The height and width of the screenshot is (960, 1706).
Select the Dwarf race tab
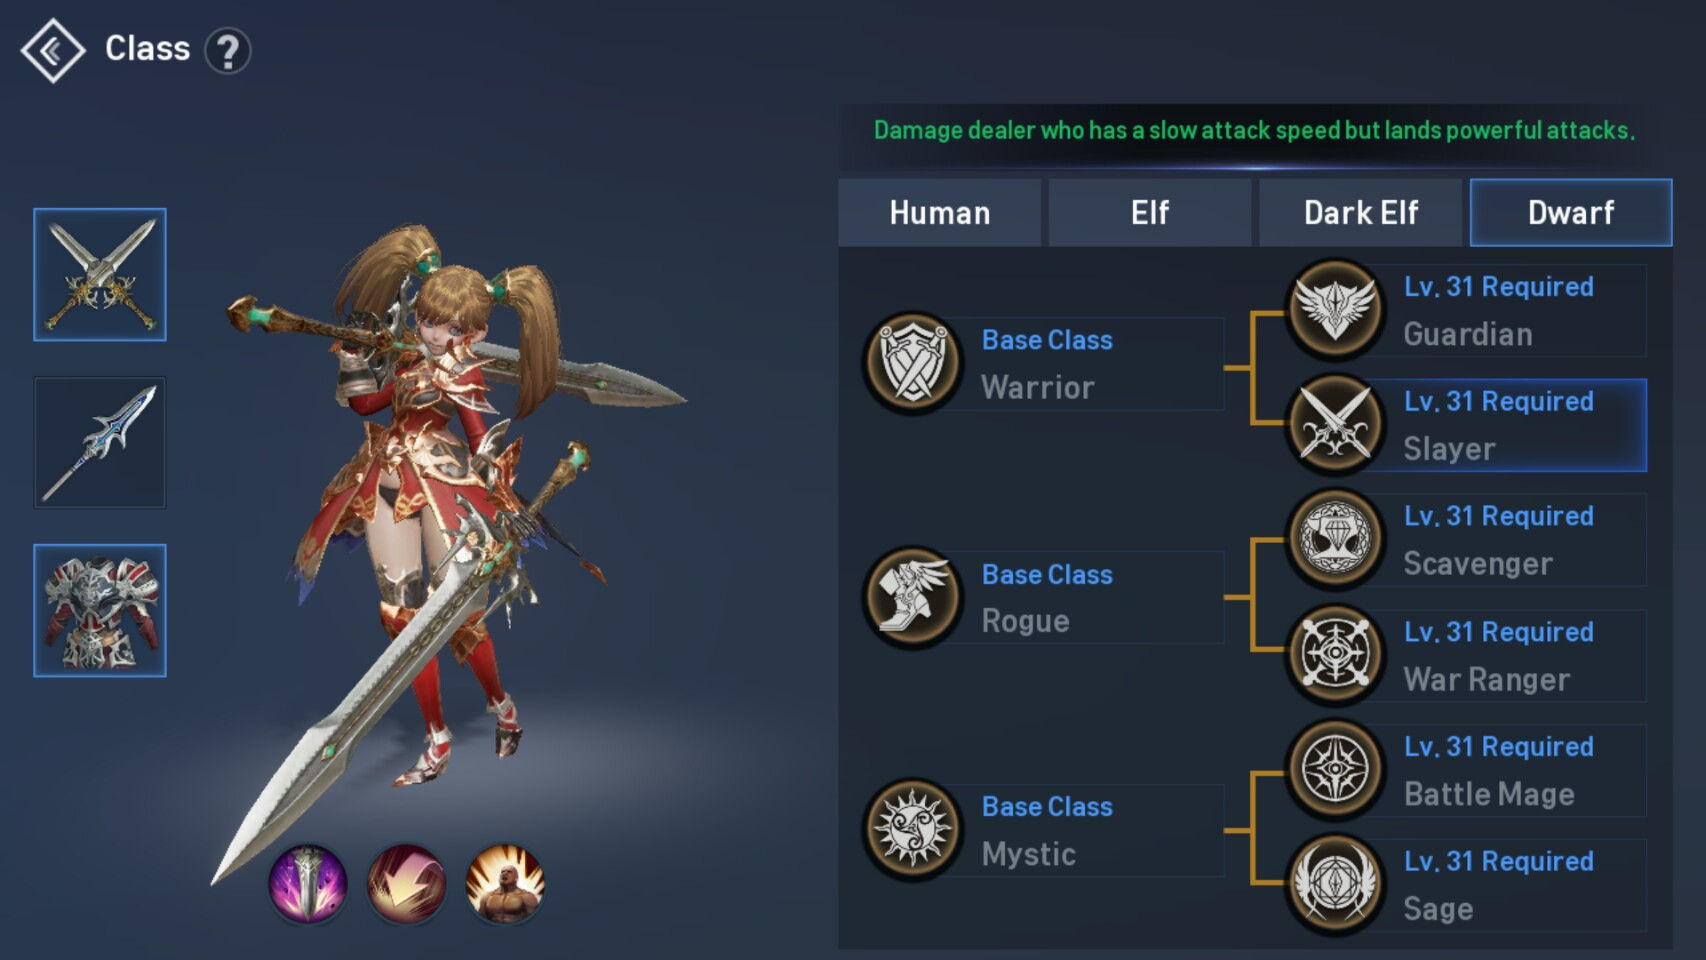pyautogui.click(x=1571, y=213)
